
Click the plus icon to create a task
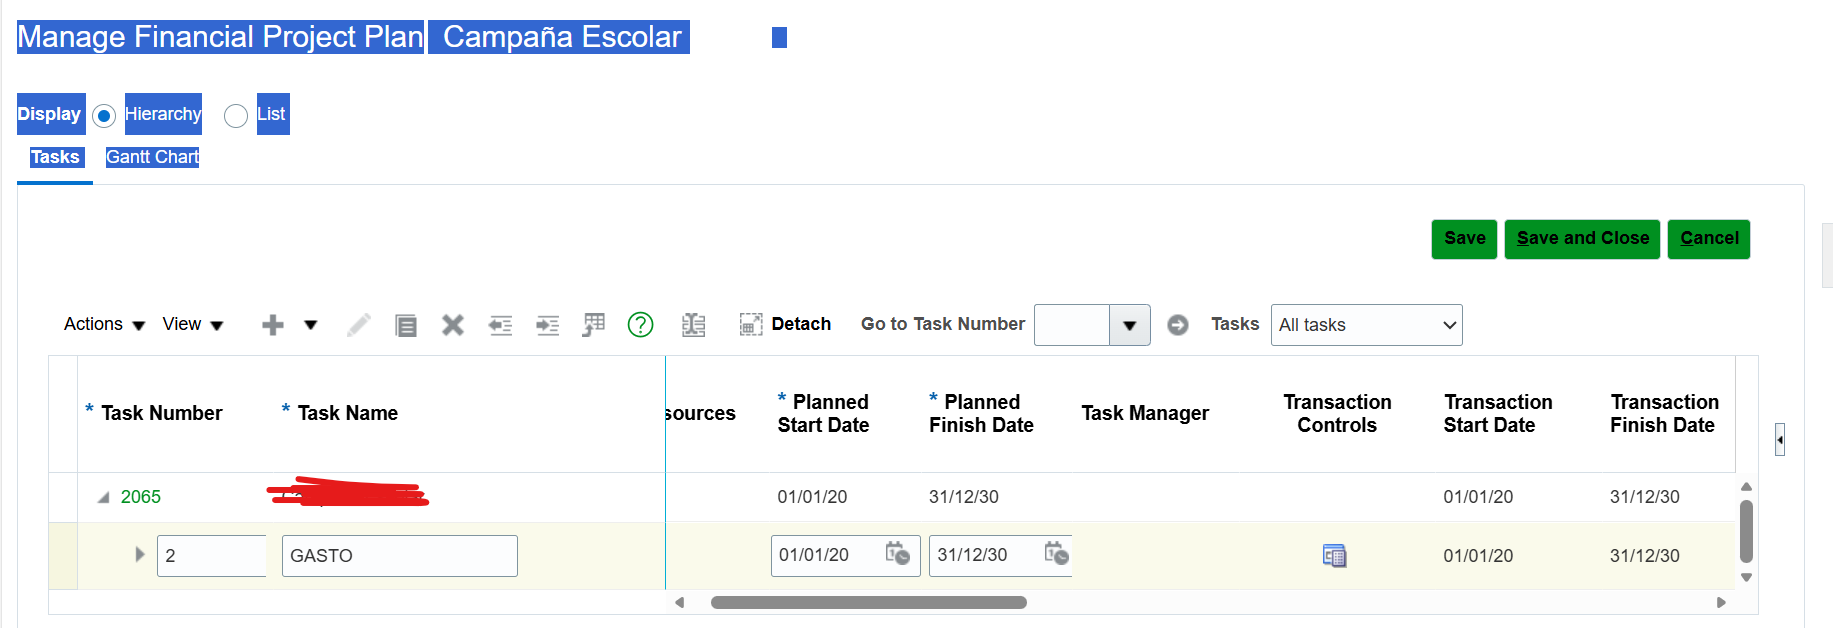(272, 325)
